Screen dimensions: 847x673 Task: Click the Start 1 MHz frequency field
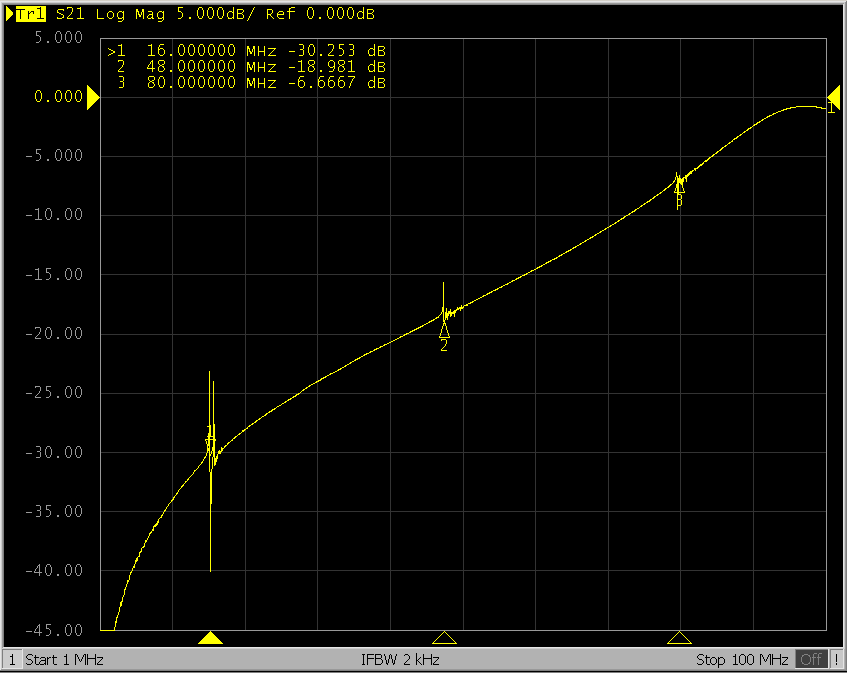pyautogui.click(x=64, y=660)
